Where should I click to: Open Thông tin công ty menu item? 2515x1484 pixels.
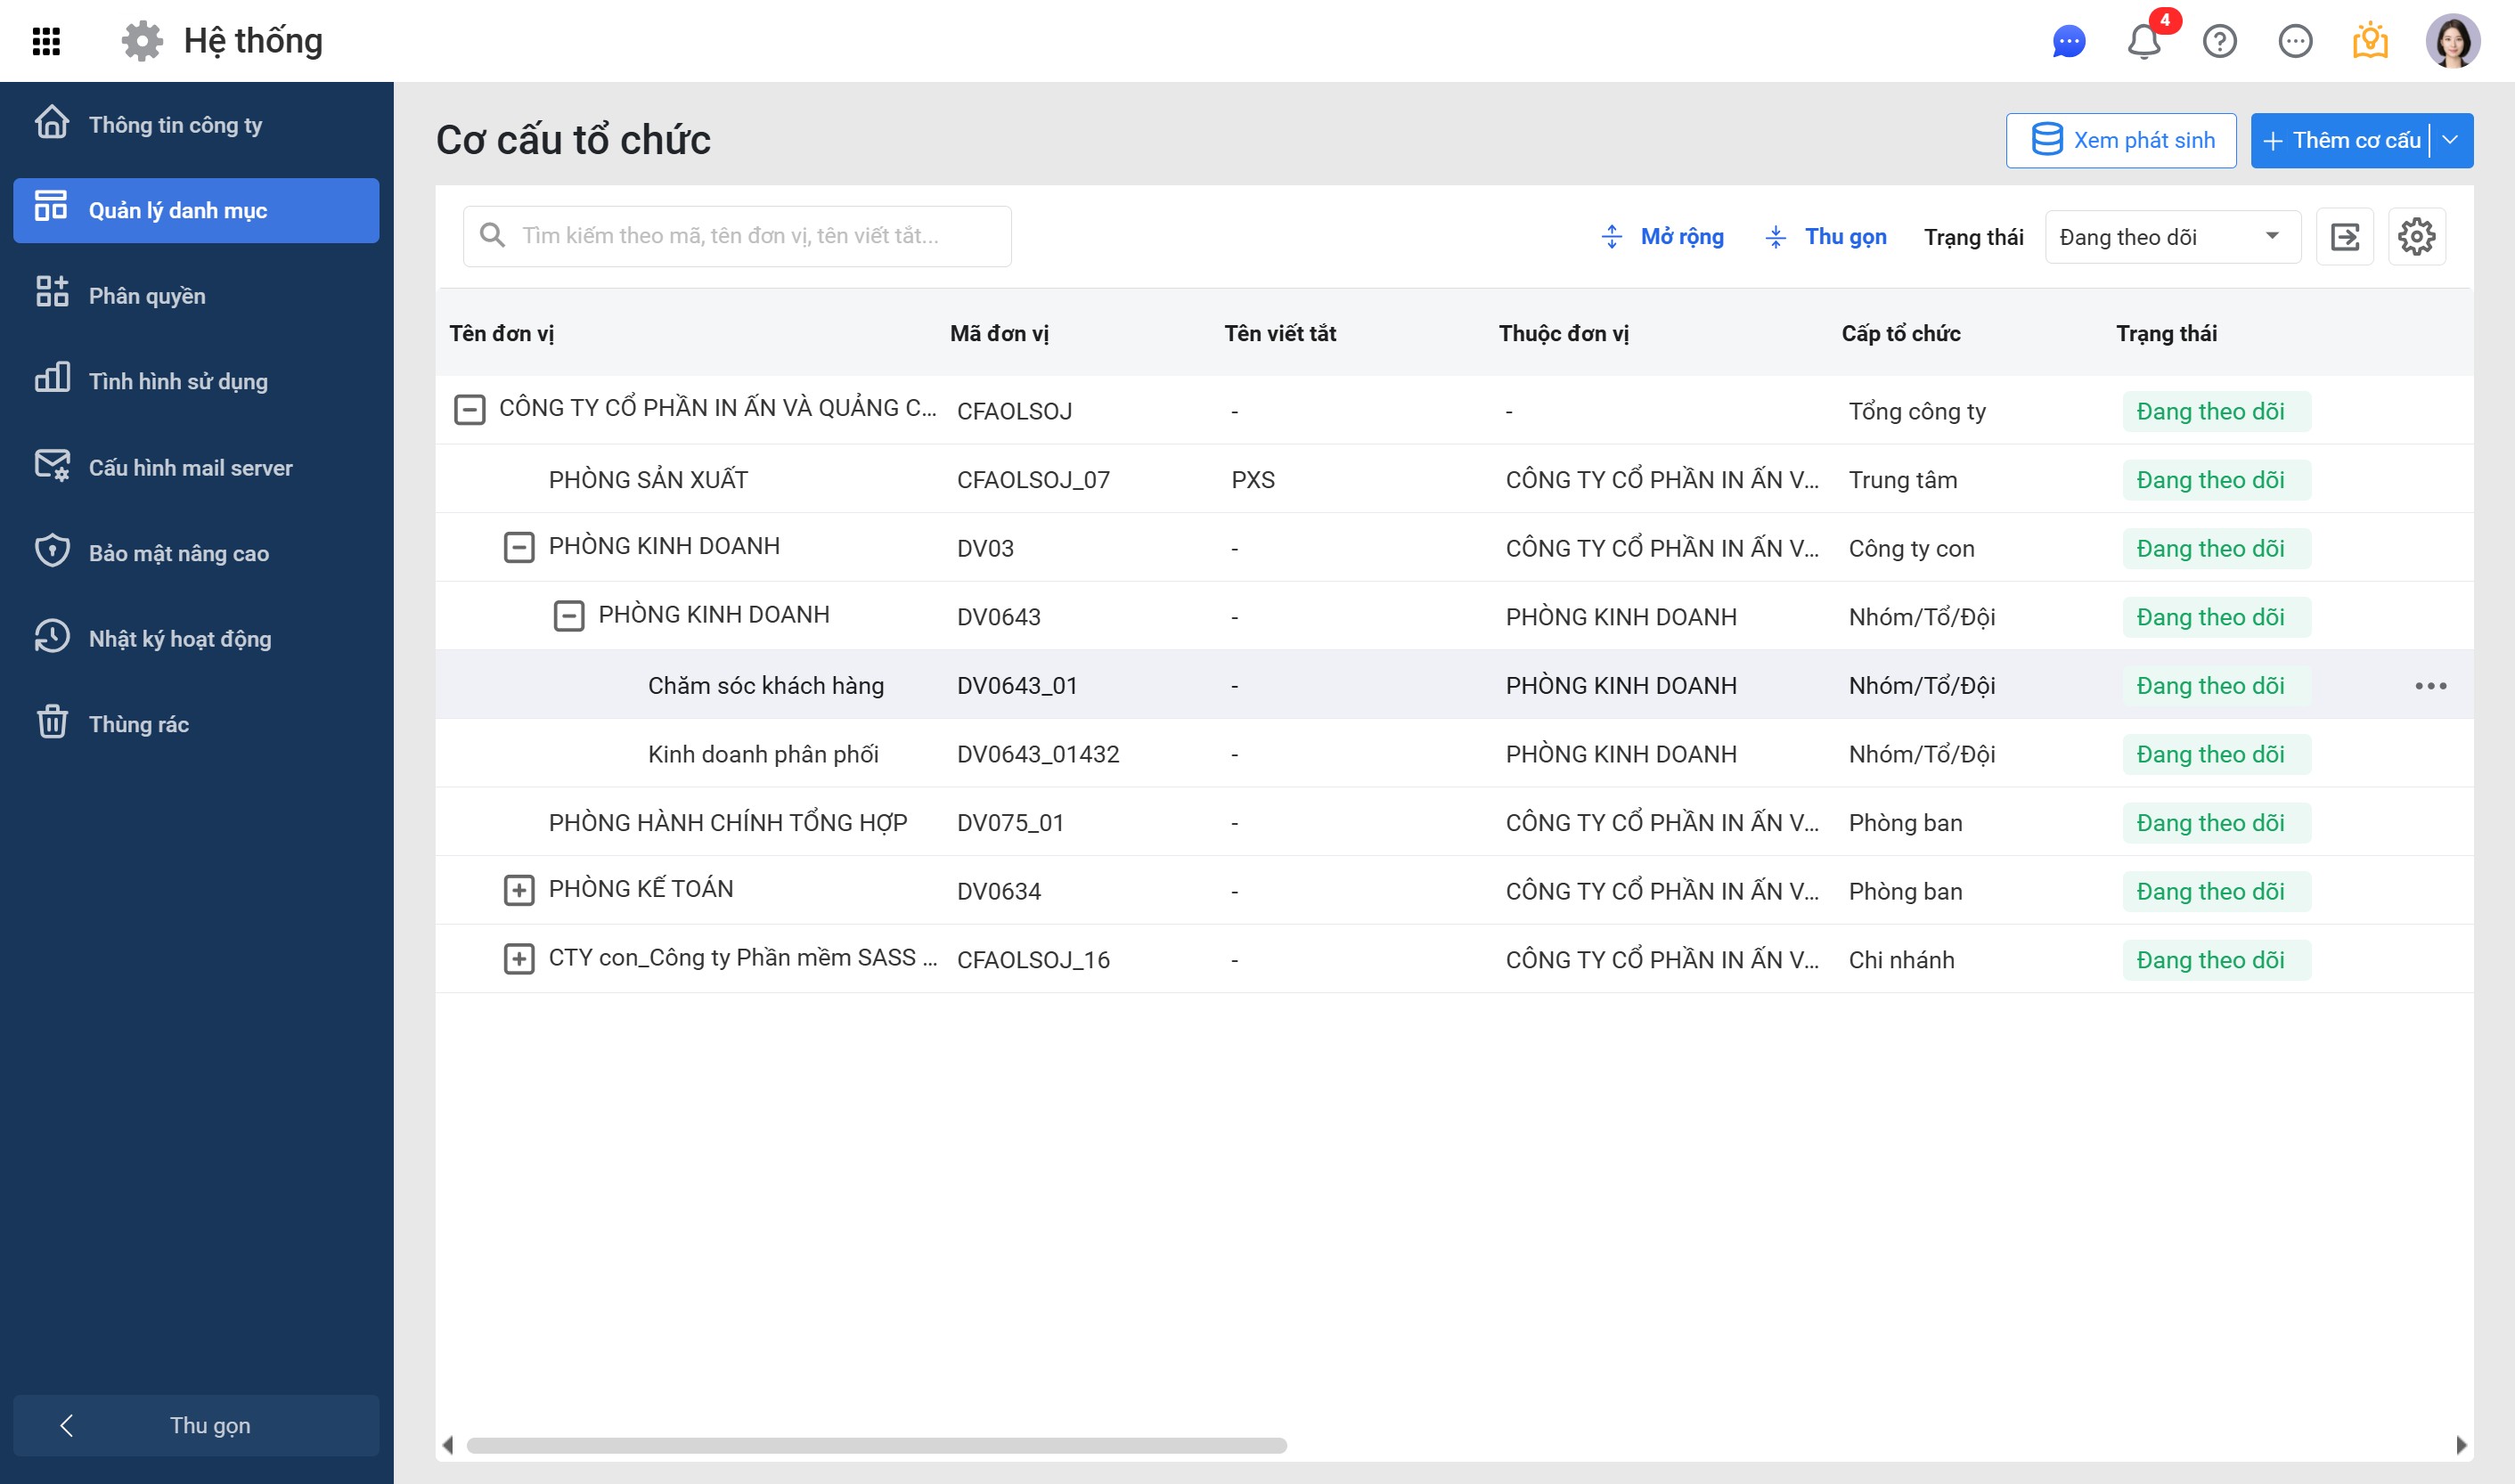point(196,125)
